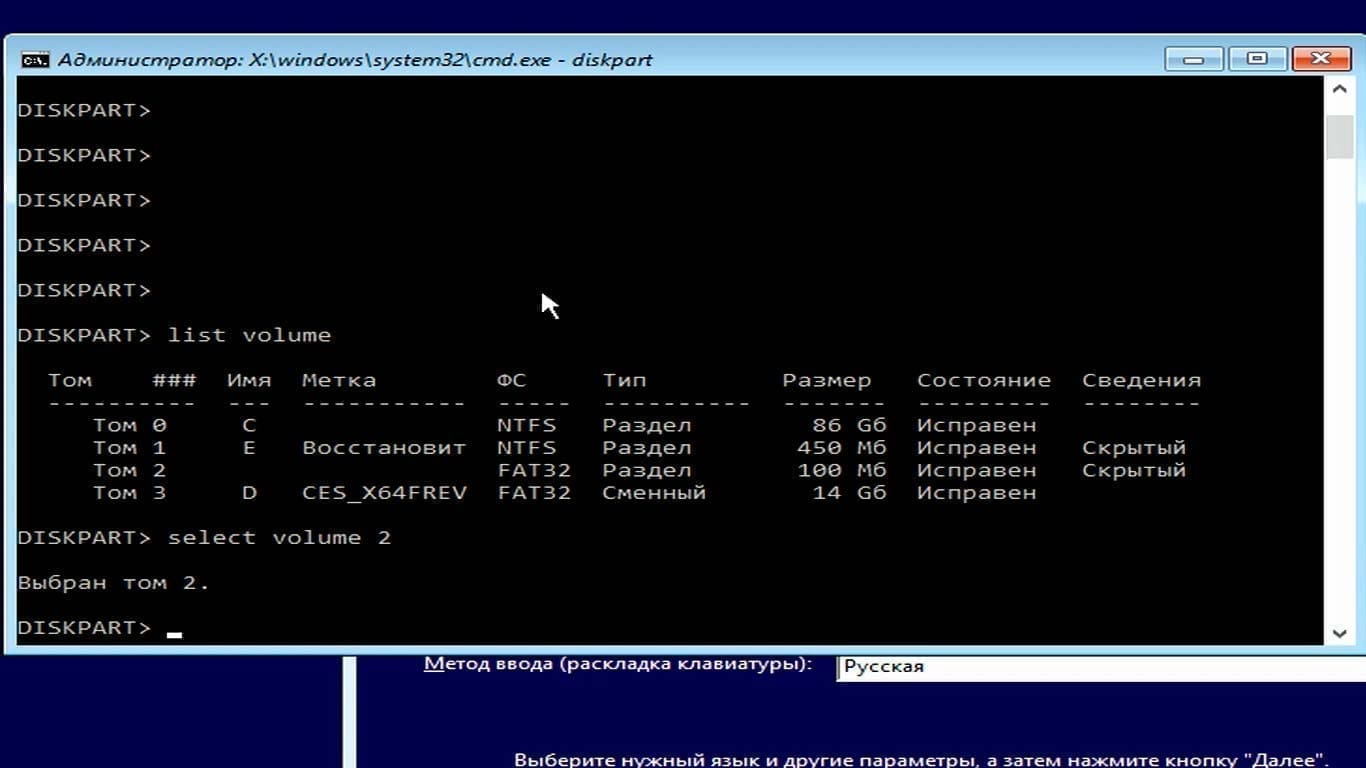Click the '100 Мб' size value
This screenshot has width=1366, height=768.
click(x=841, y=470)
